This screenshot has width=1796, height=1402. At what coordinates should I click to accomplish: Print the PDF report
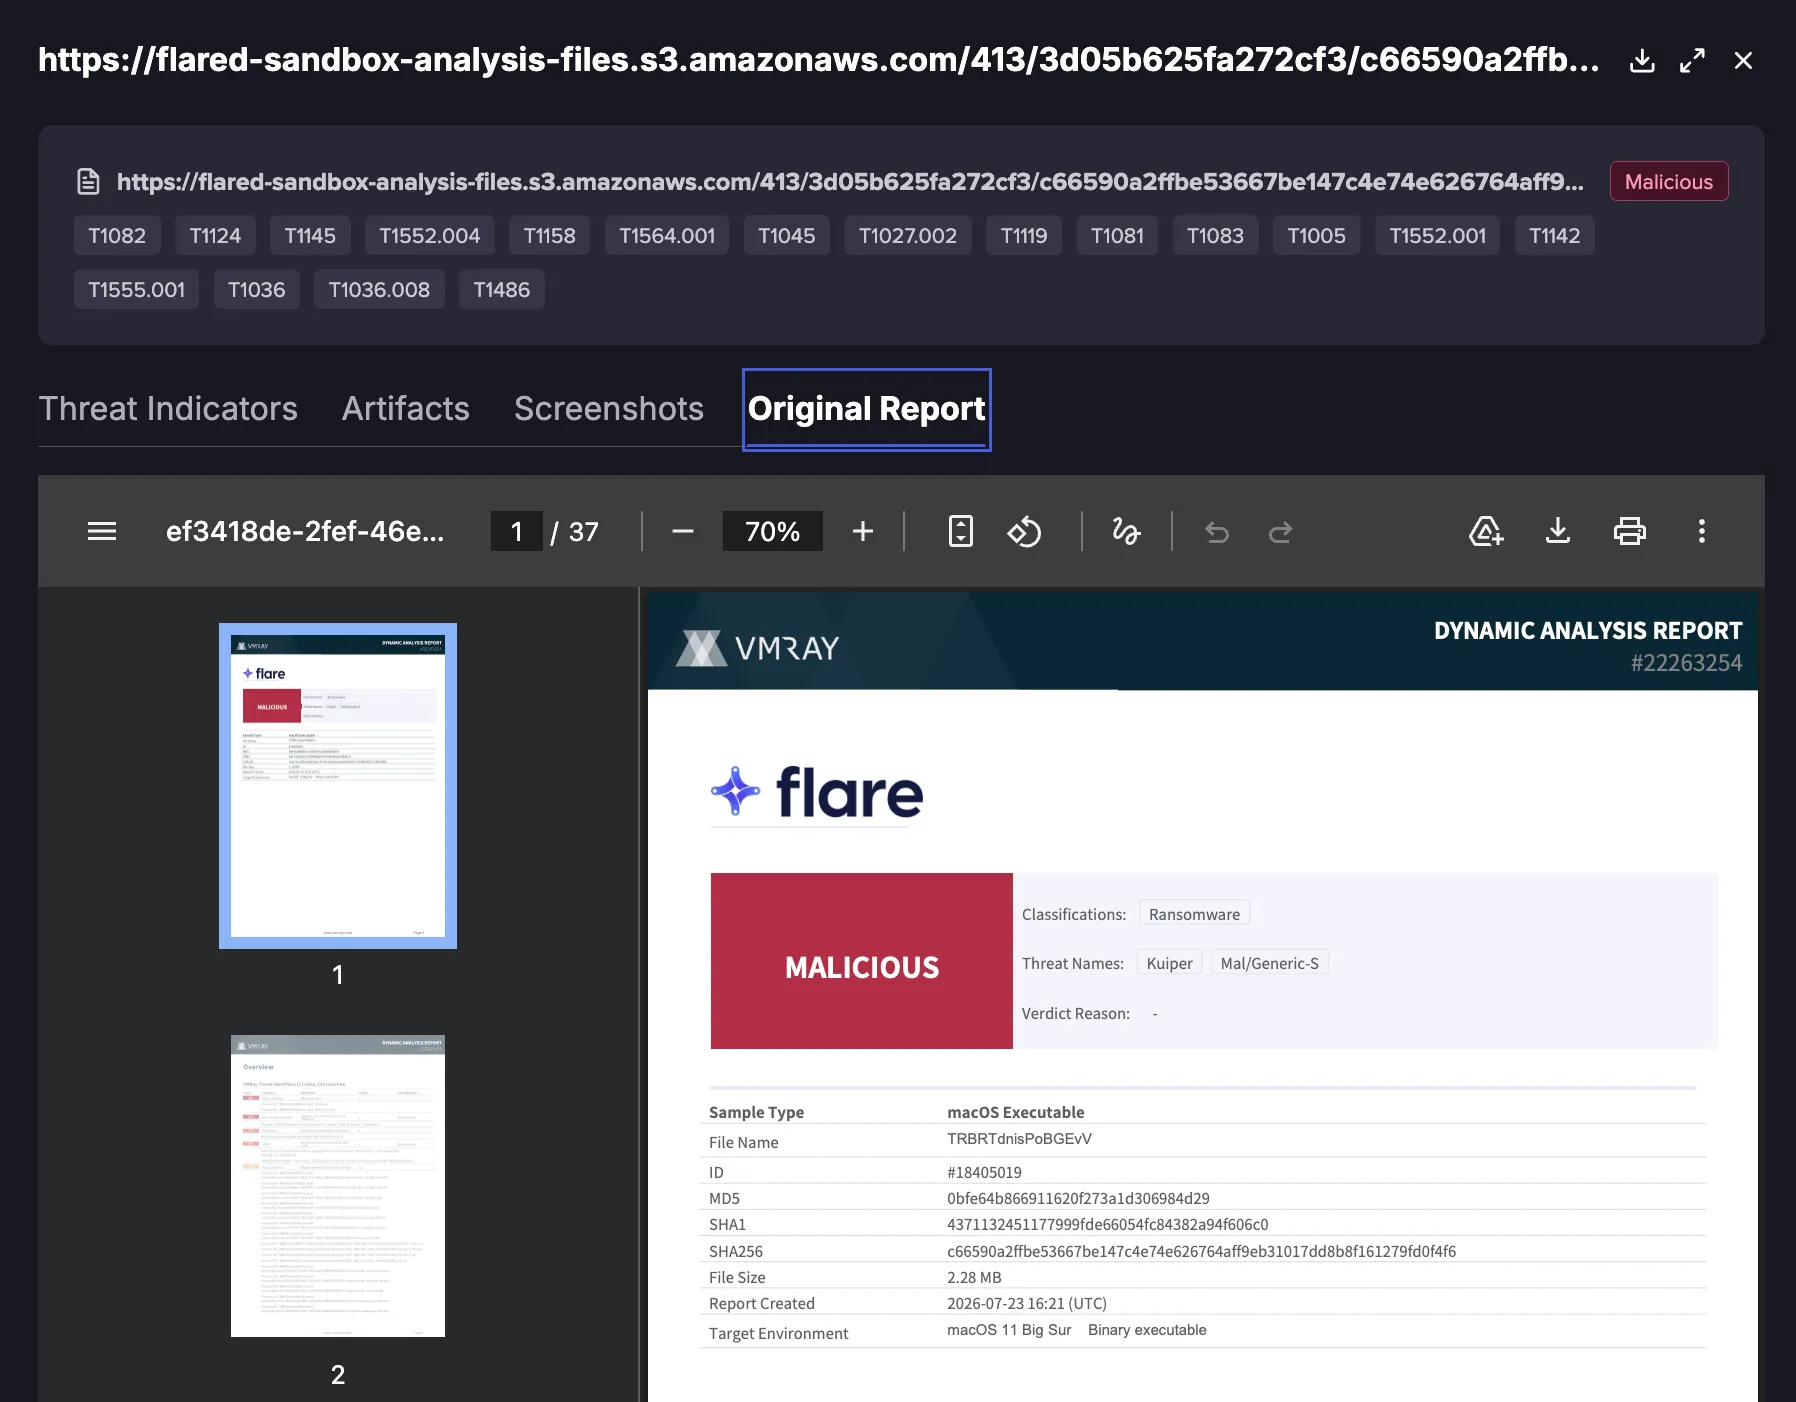click(x=1630, y=531)
